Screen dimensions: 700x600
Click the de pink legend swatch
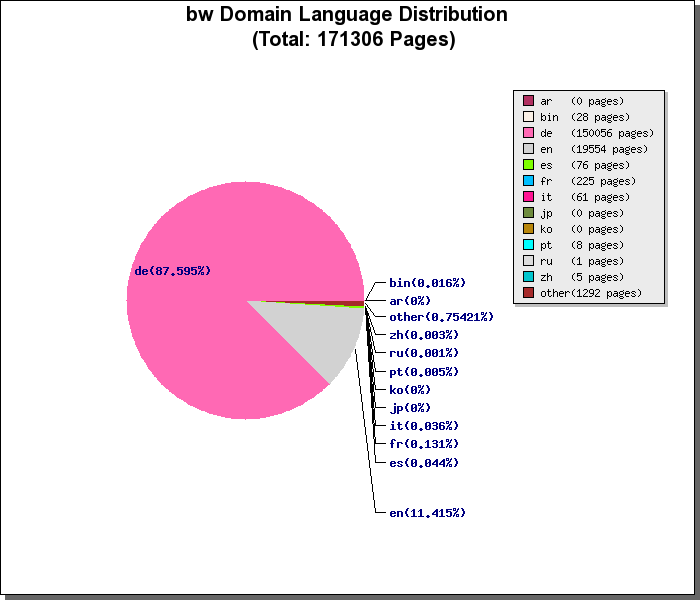[x=528, y=133]
